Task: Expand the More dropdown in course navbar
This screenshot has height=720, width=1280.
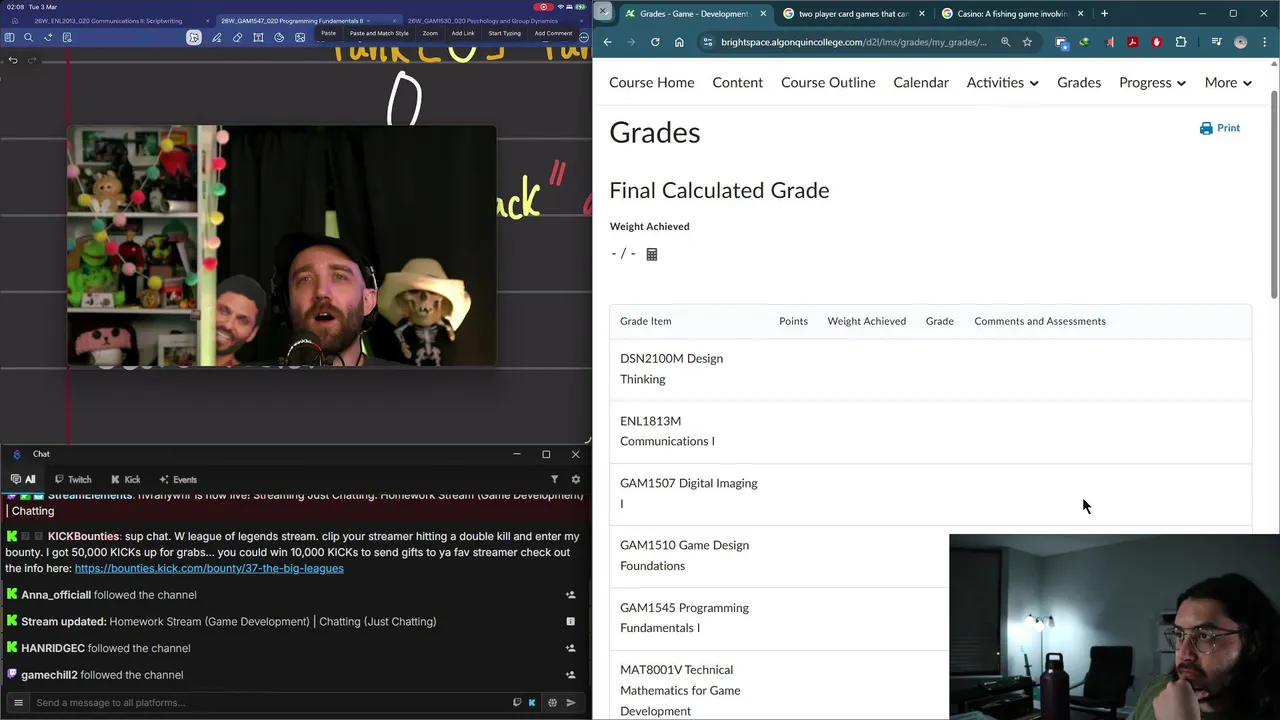Action: (1228, 82)
